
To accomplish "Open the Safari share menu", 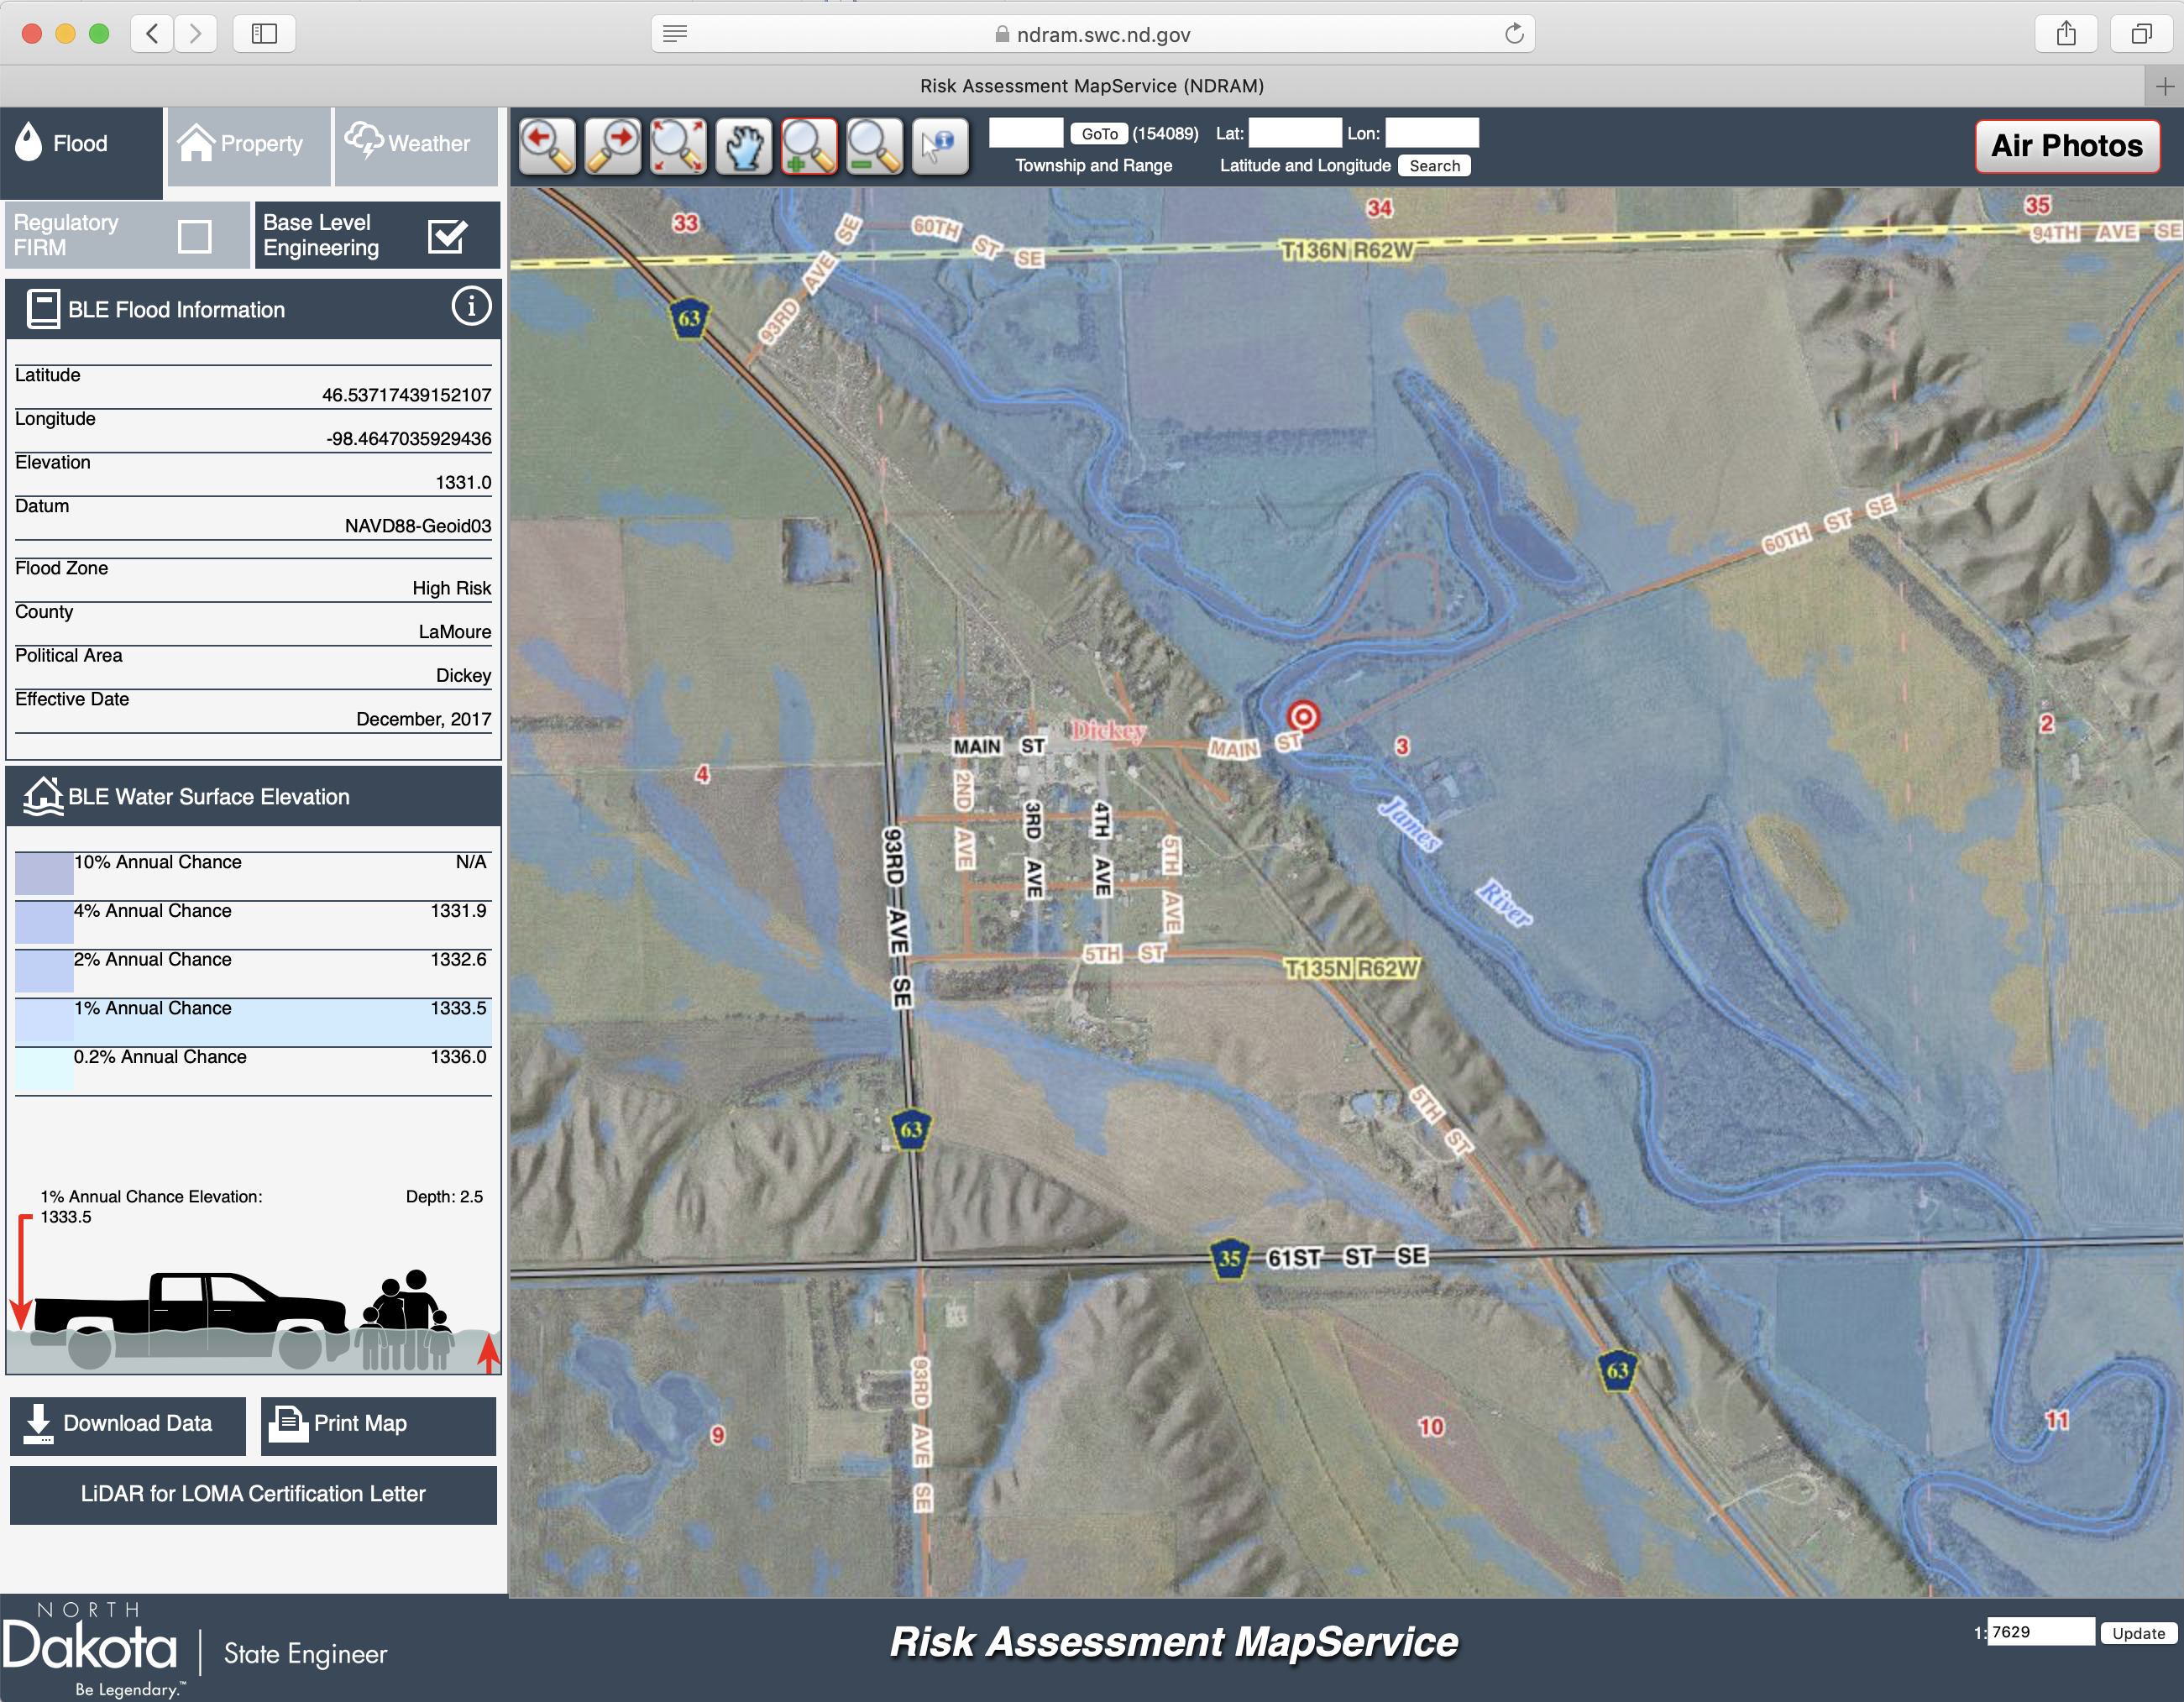I will [2066, 34].
